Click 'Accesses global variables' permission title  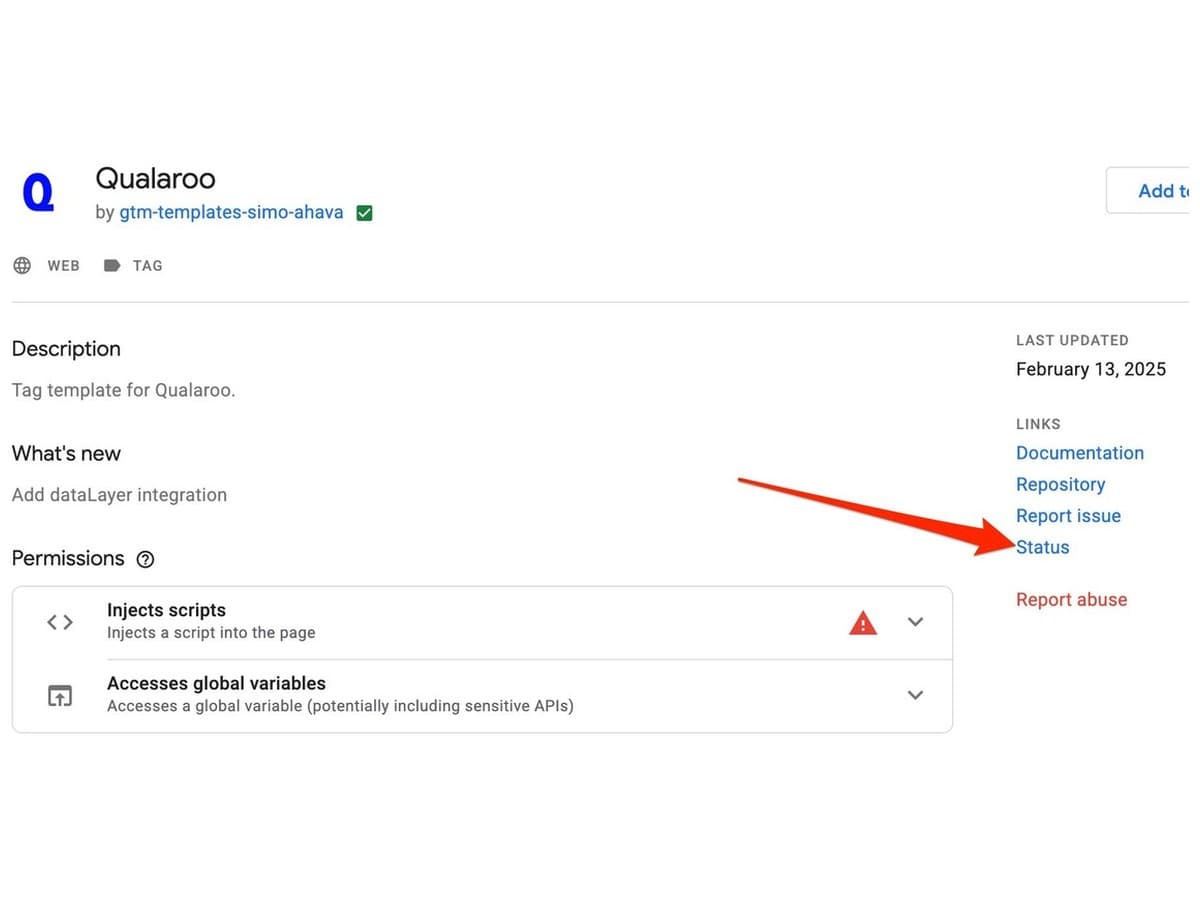point(216,683)
